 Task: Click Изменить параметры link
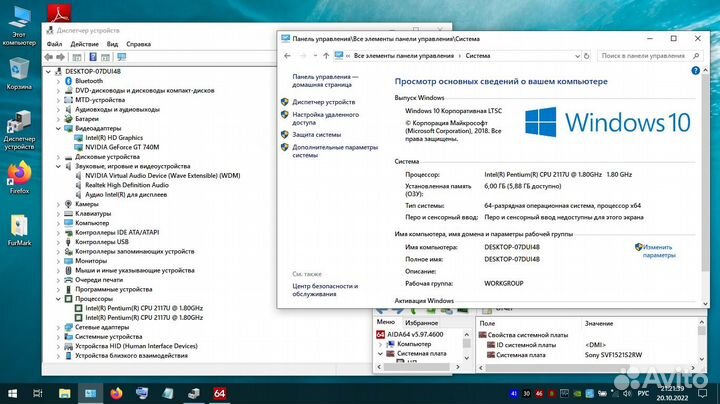pos(658,251)
